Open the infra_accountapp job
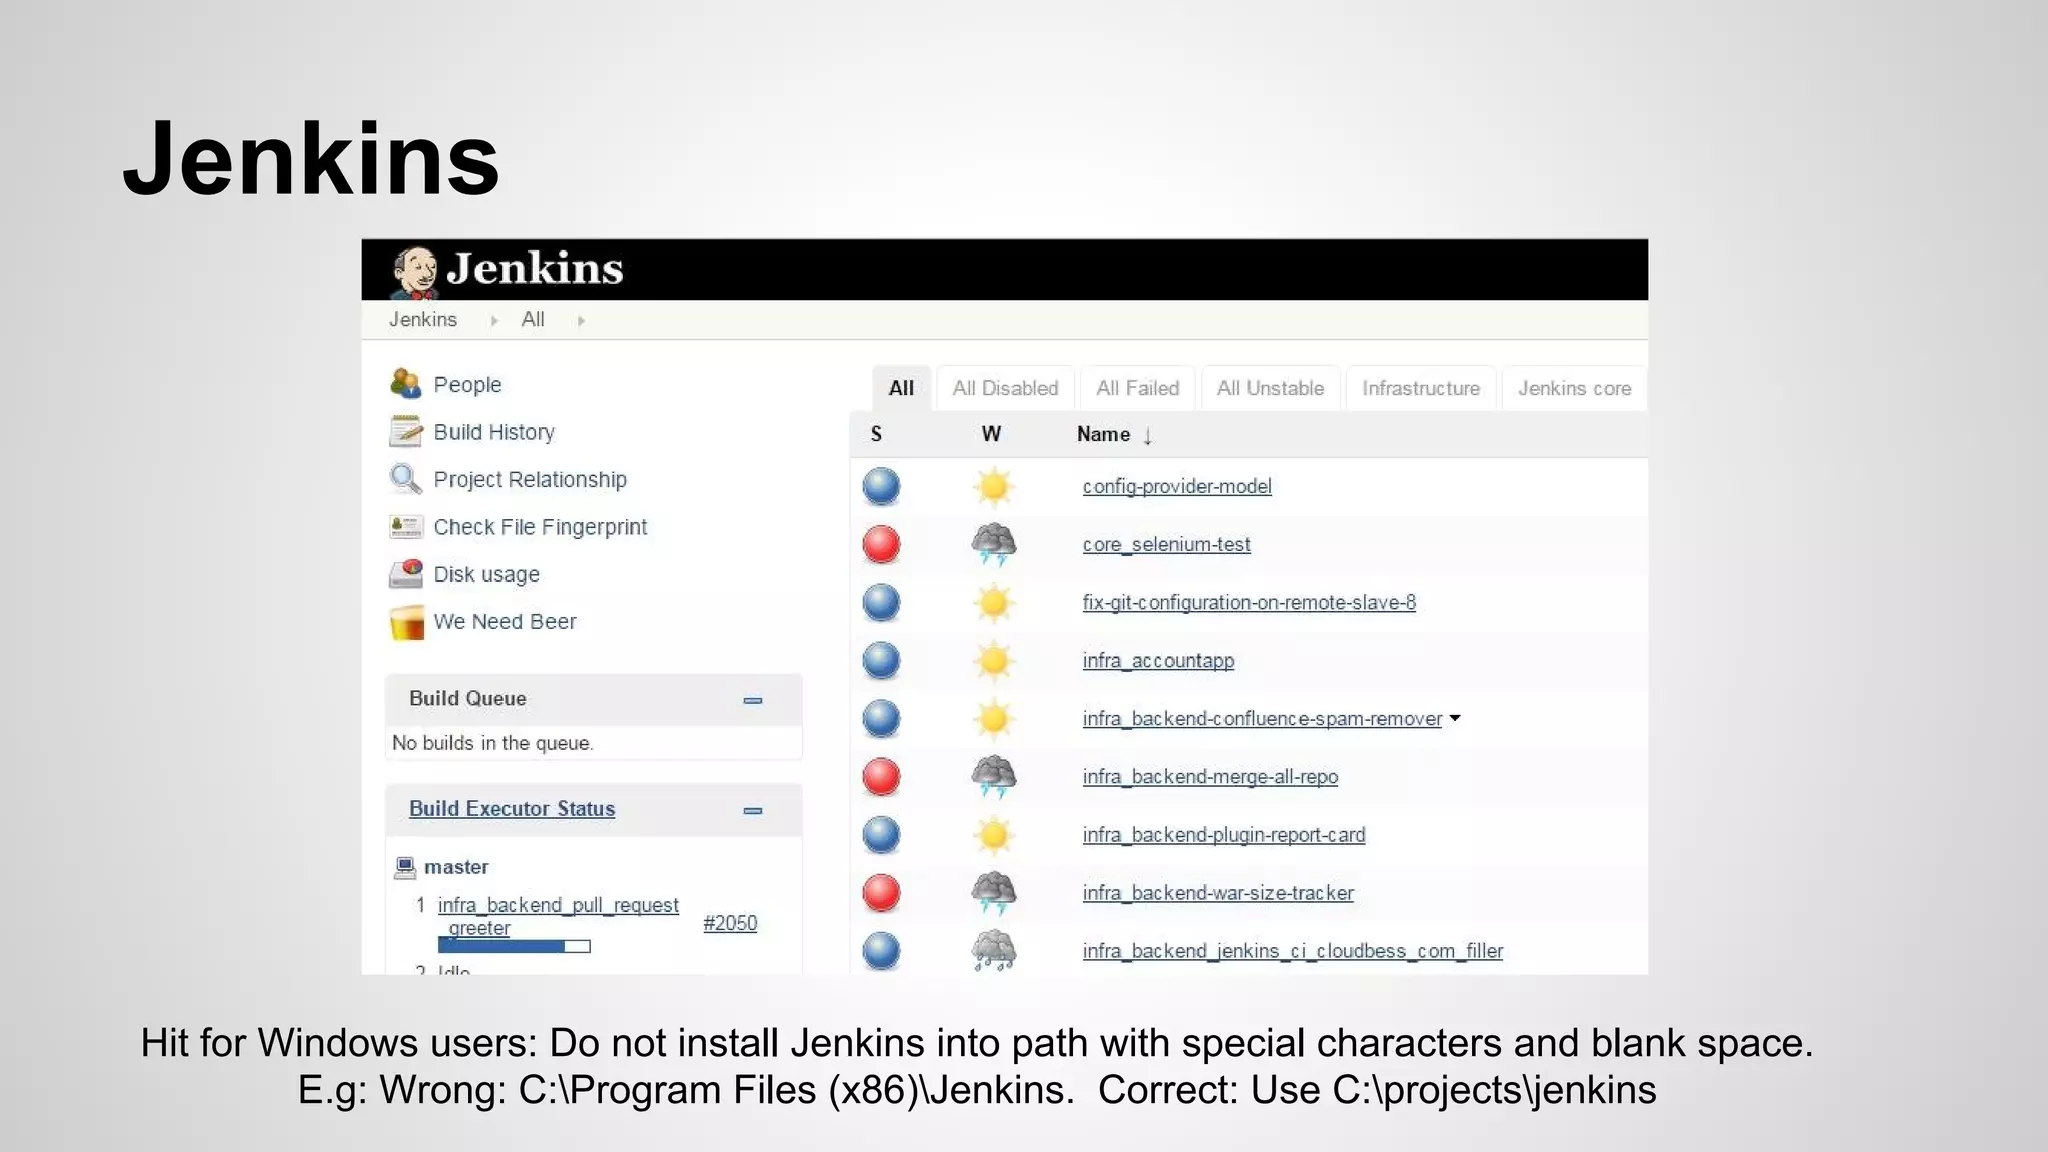2048x1152 pixels. [1158, 661]
